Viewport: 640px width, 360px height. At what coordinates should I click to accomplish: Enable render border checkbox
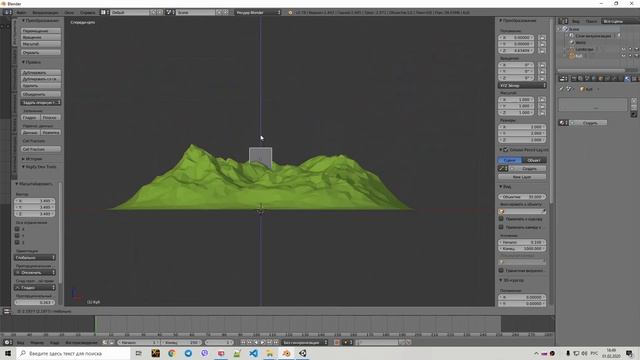tap(501, 270)
